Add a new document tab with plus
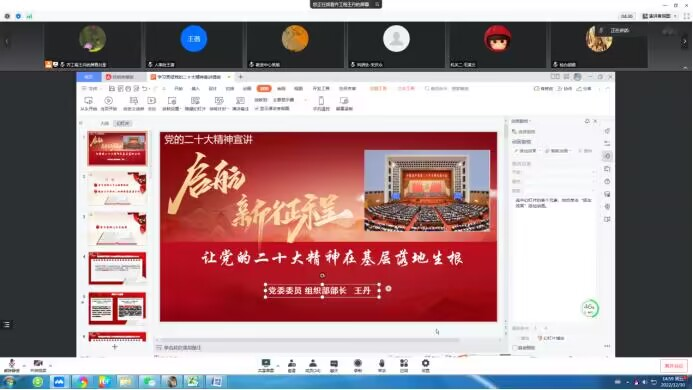The width and height of the screenshot is (693, 390). [x=240, y=77]
